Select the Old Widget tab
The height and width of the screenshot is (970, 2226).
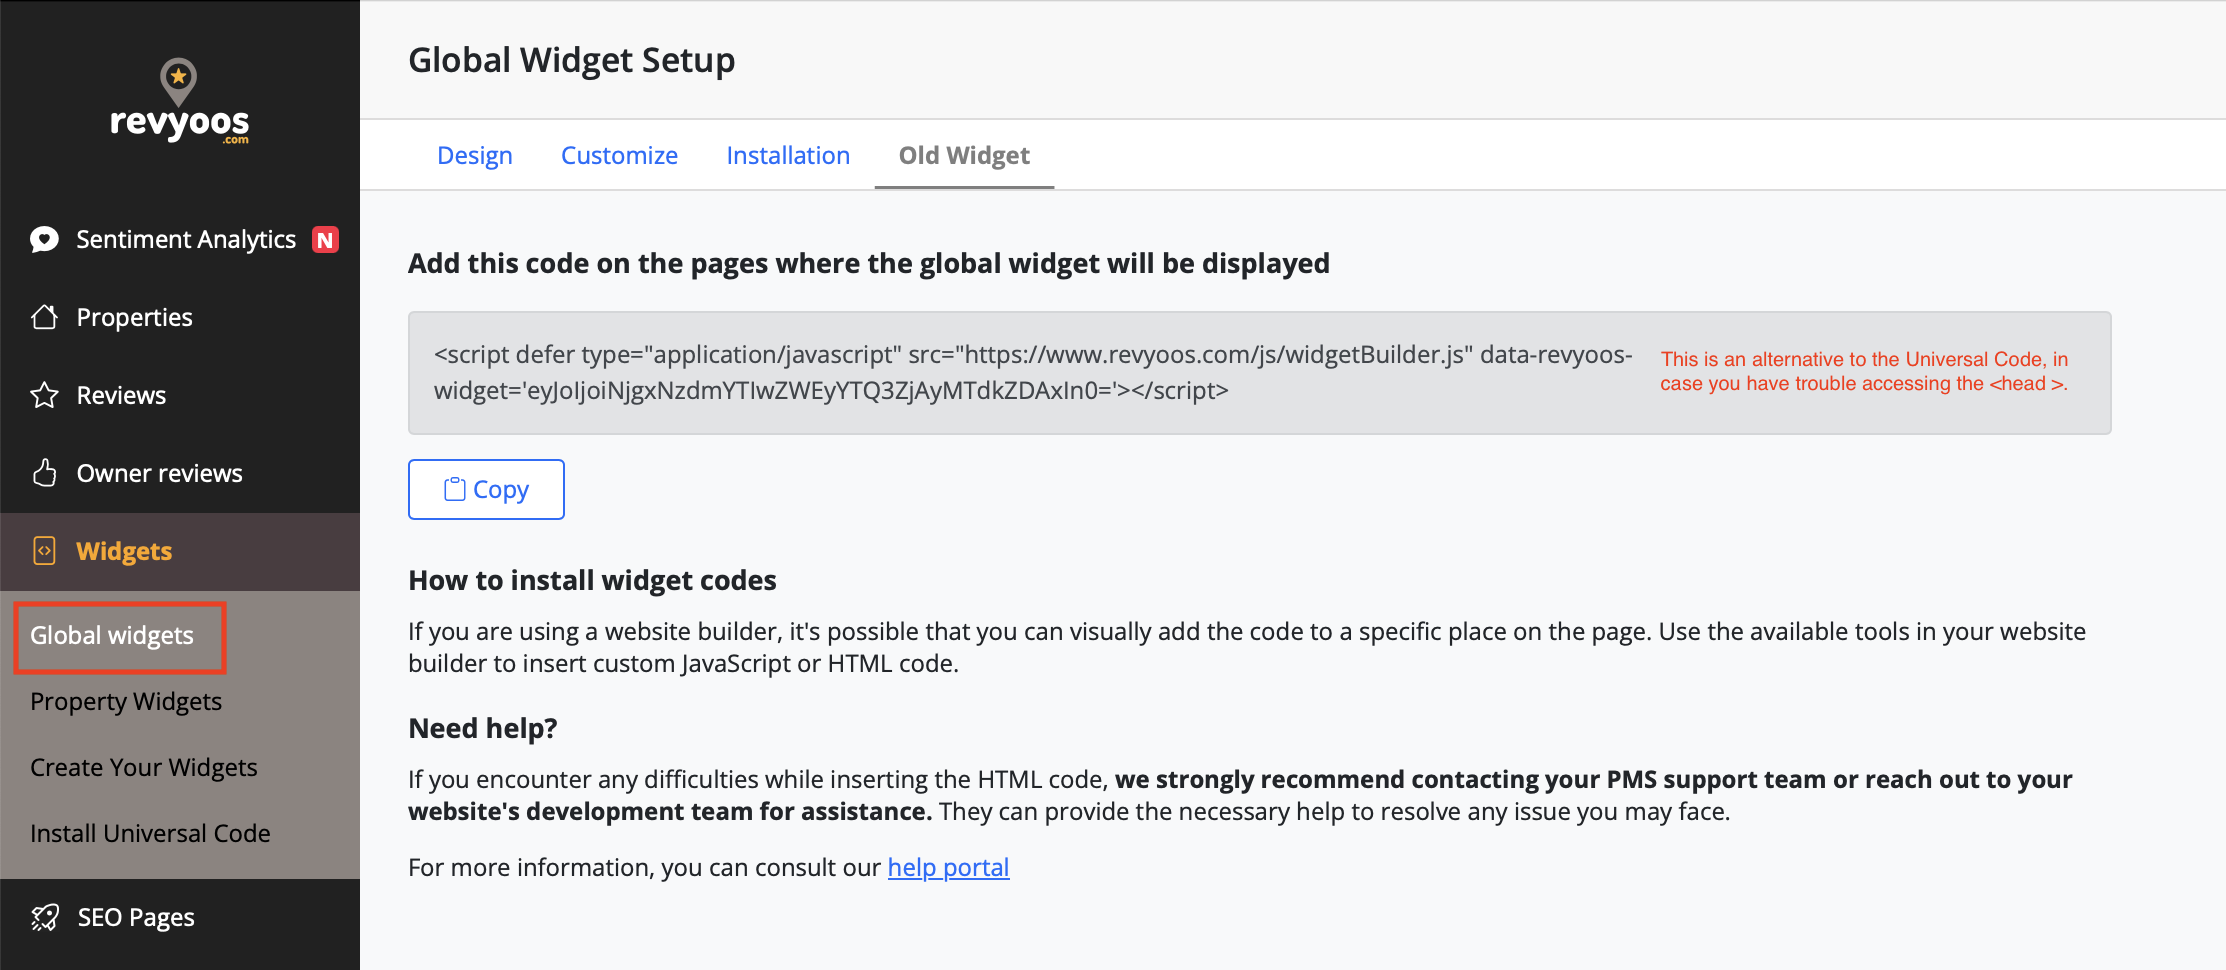[x=964, y=156]
